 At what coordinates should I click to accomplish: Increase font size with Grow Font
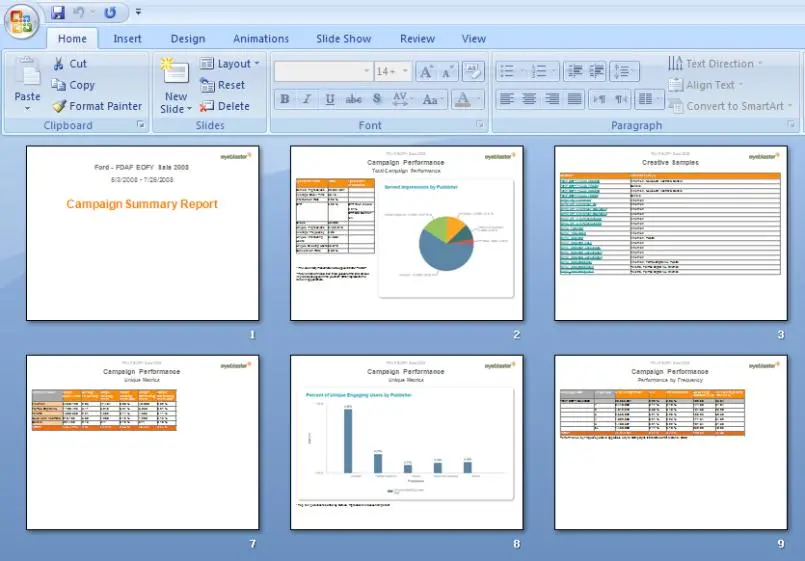pos(425,71)
